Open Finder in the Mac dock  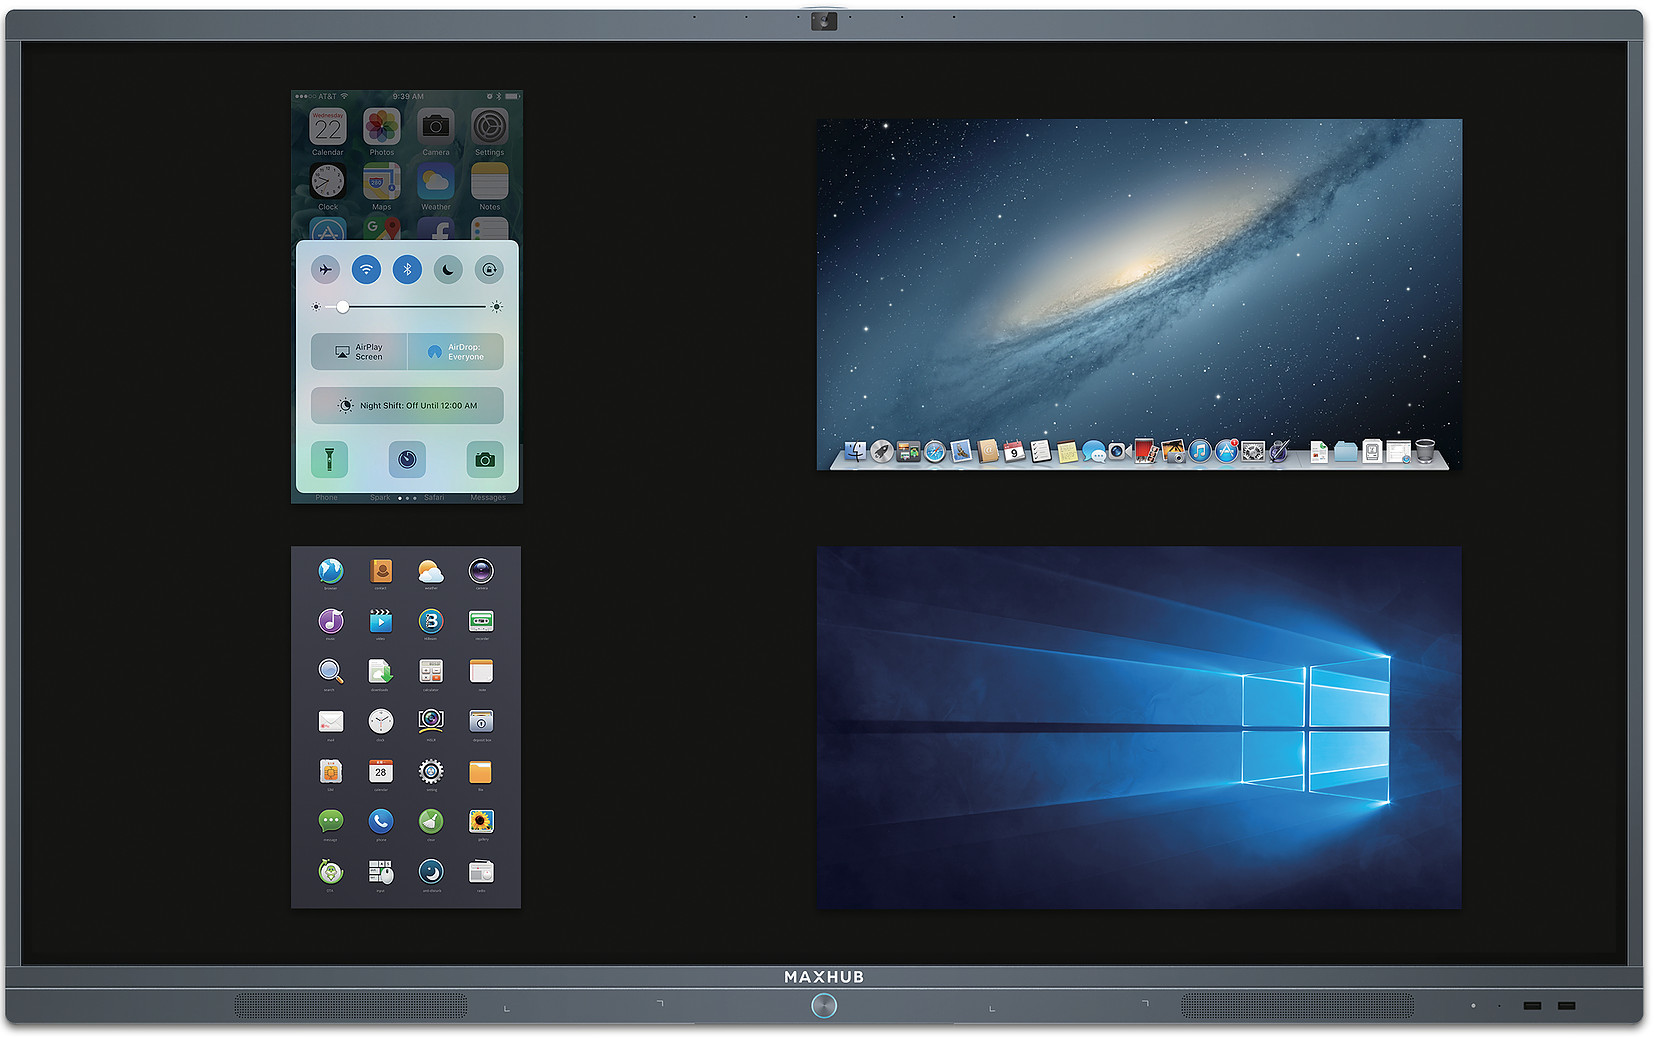(x=855, y=451)
